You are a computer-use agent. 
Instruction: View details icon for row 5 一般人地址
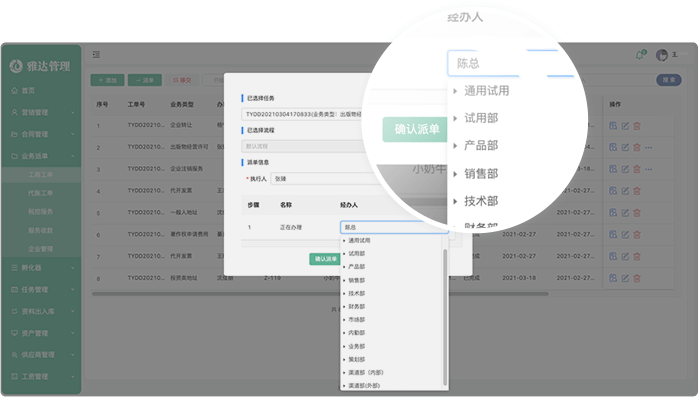click(613, 213)
